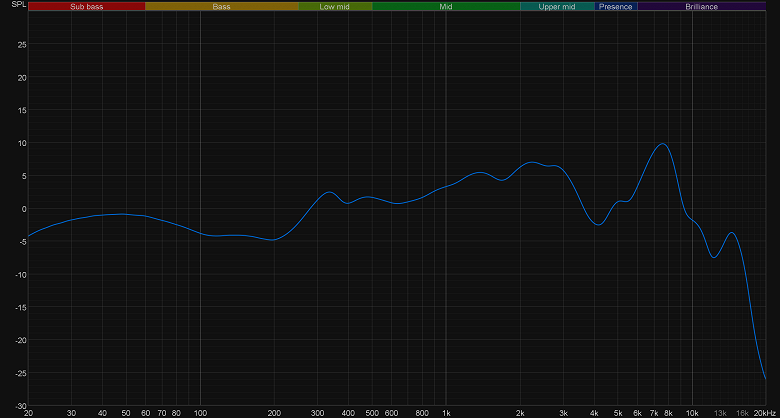The height and width of the screenshot is (418, 780).
Task: Click the 13k frequency label
Action: 721,413
